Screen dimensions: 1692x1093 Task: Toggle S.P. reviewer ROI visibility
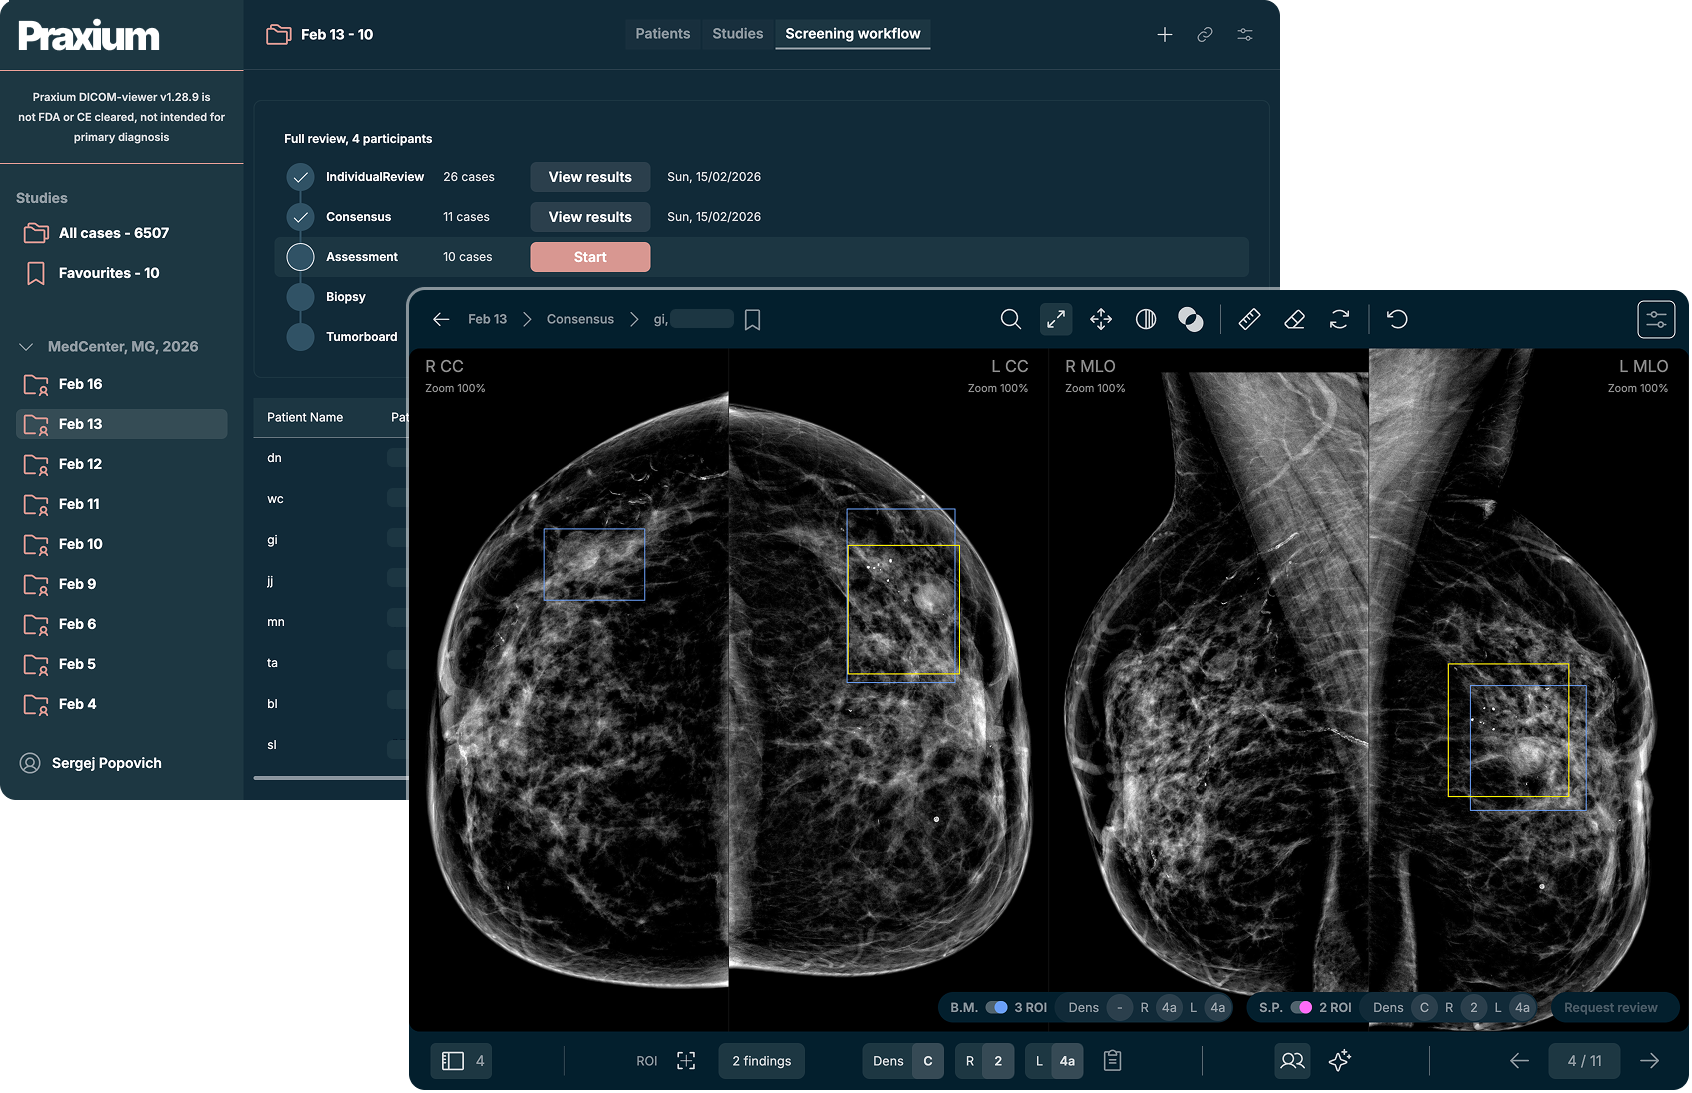coord(1301,1007)
